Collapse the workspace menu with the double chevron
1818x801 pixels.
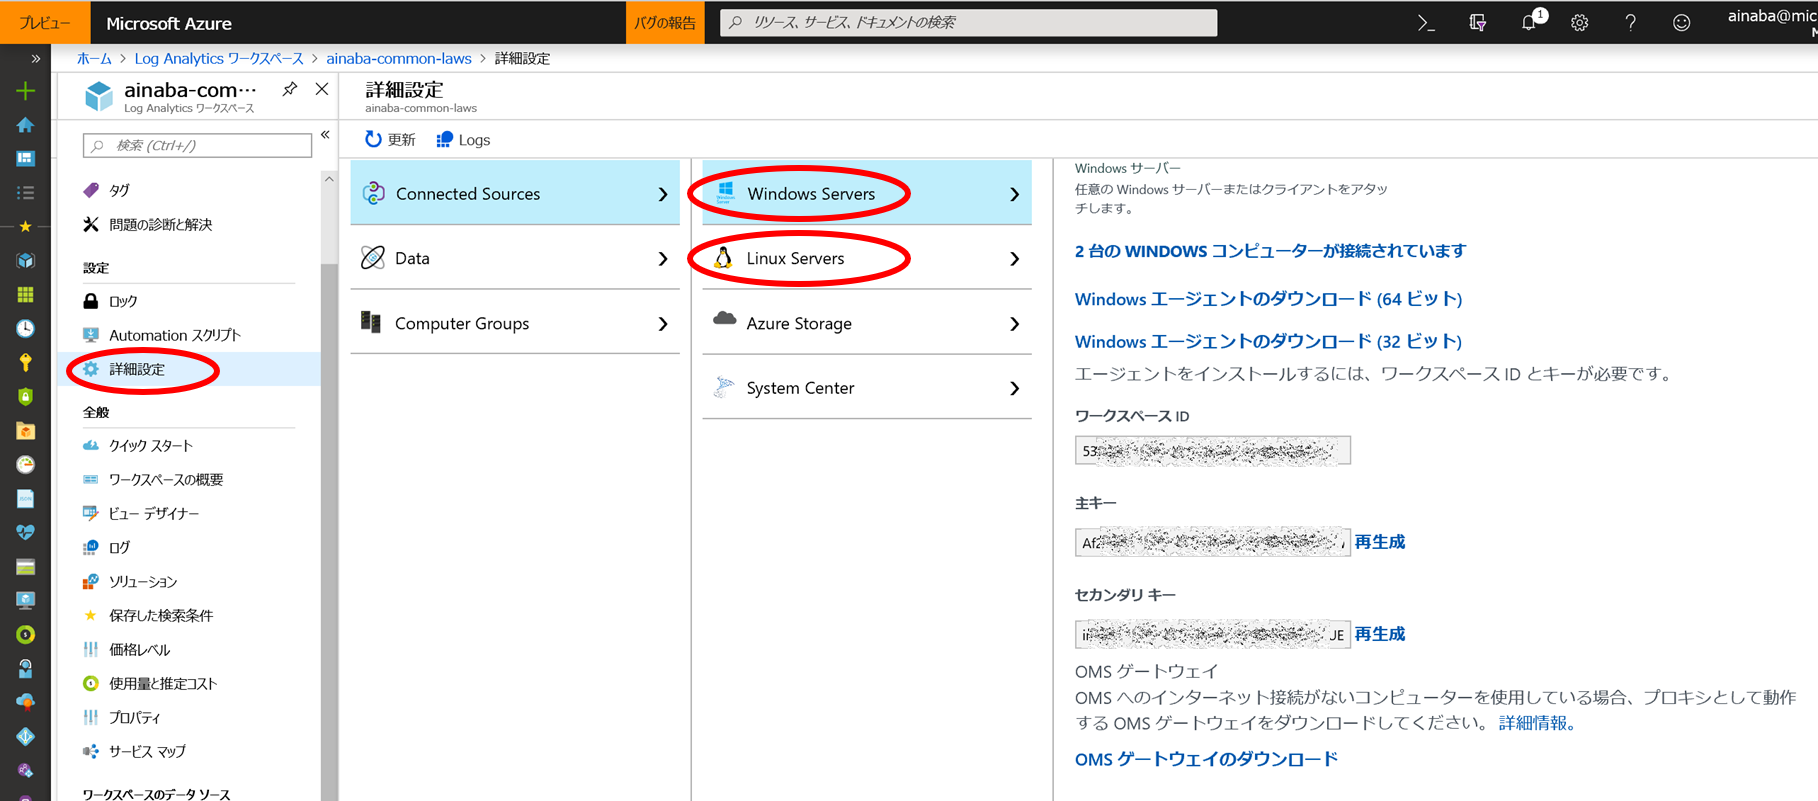(326, 135)
